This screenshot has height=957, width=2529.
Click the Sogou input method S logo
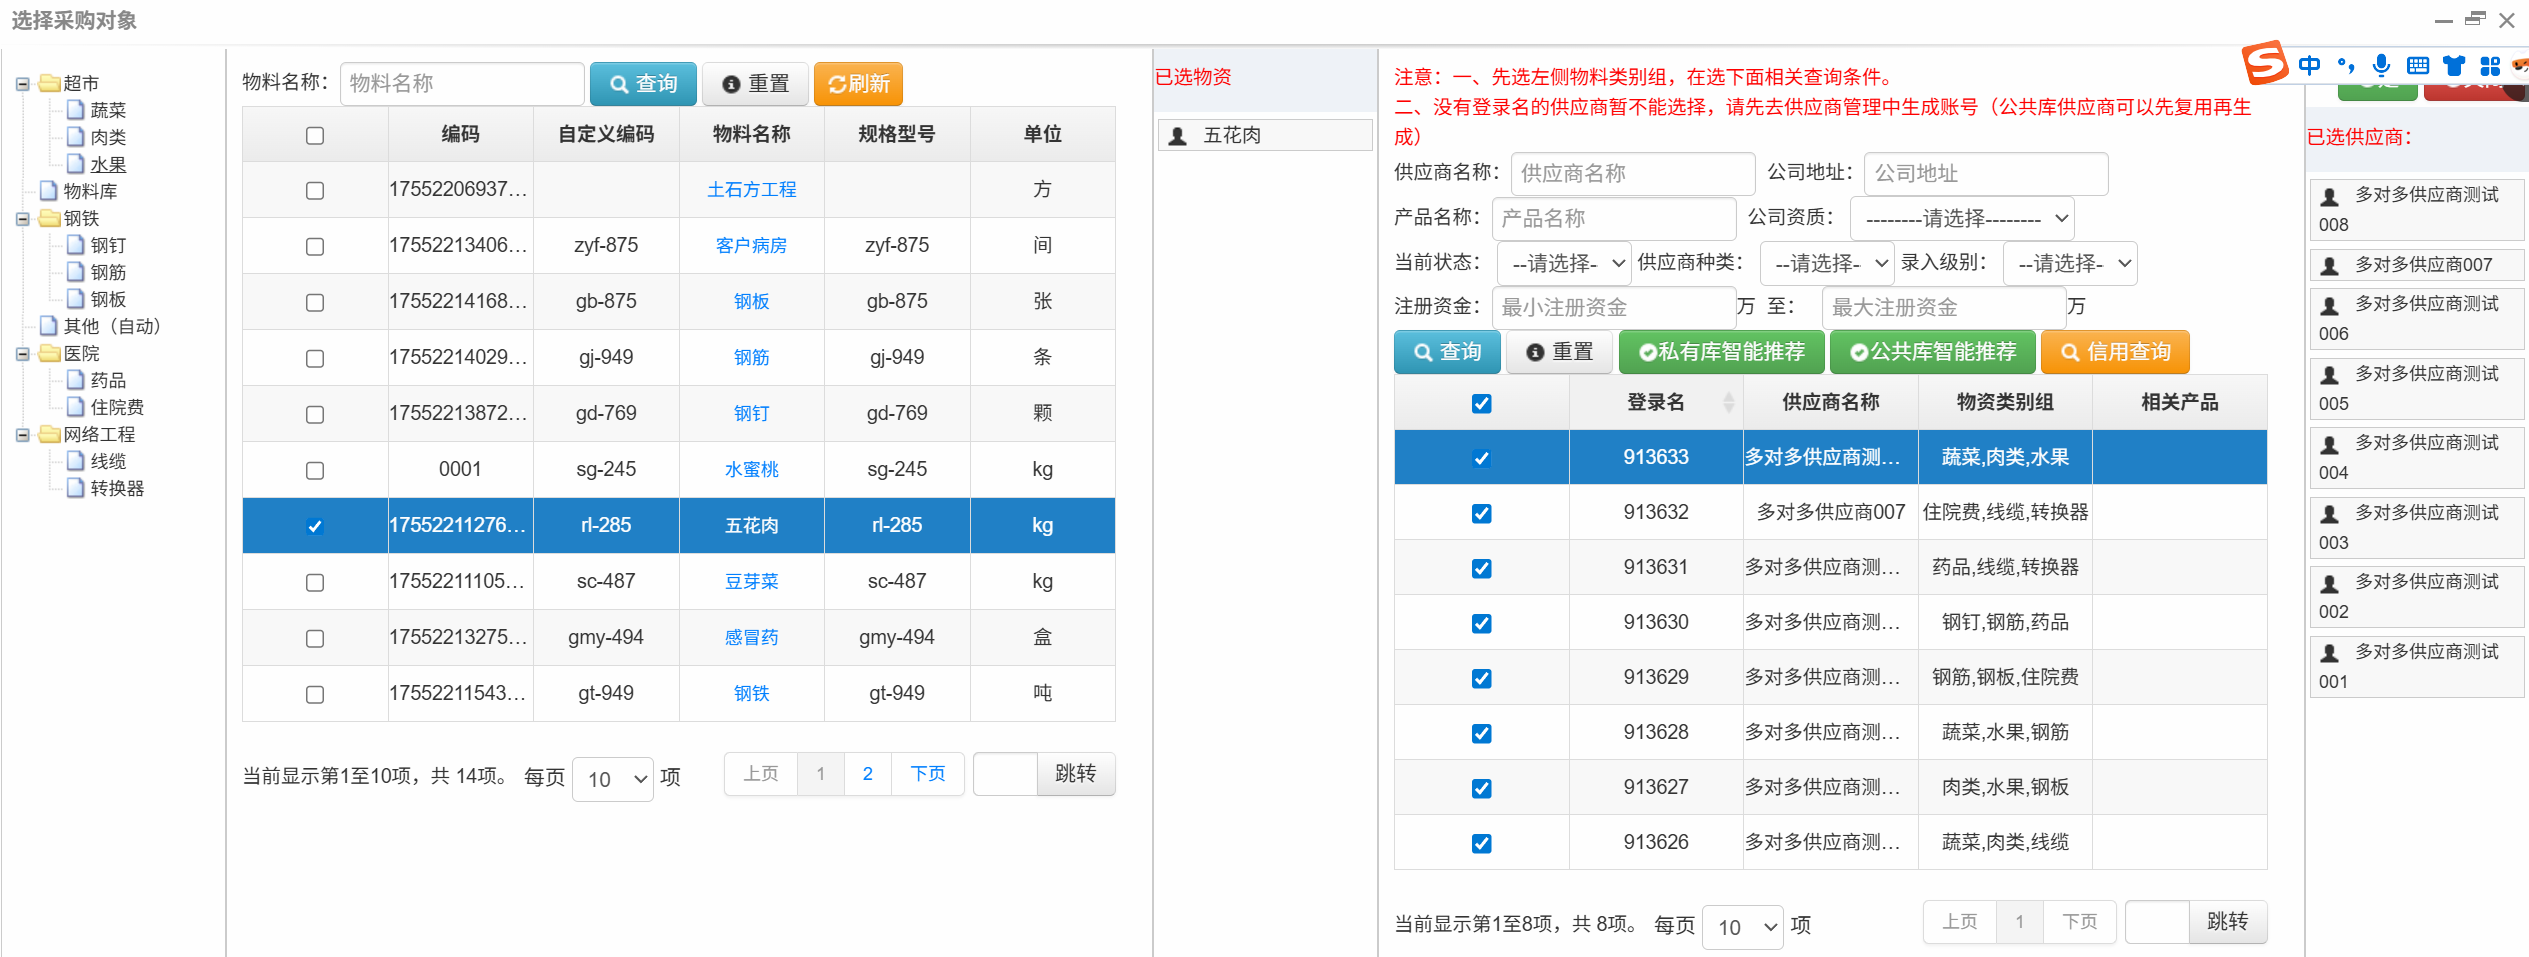2266,63
